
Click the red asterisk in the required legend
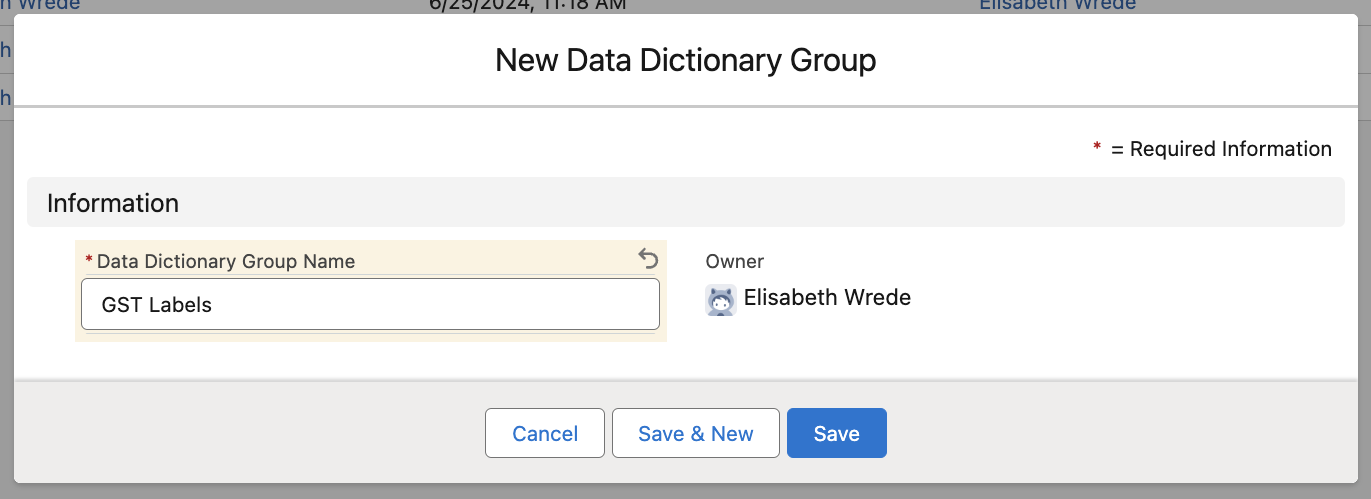pos(1097,148)
